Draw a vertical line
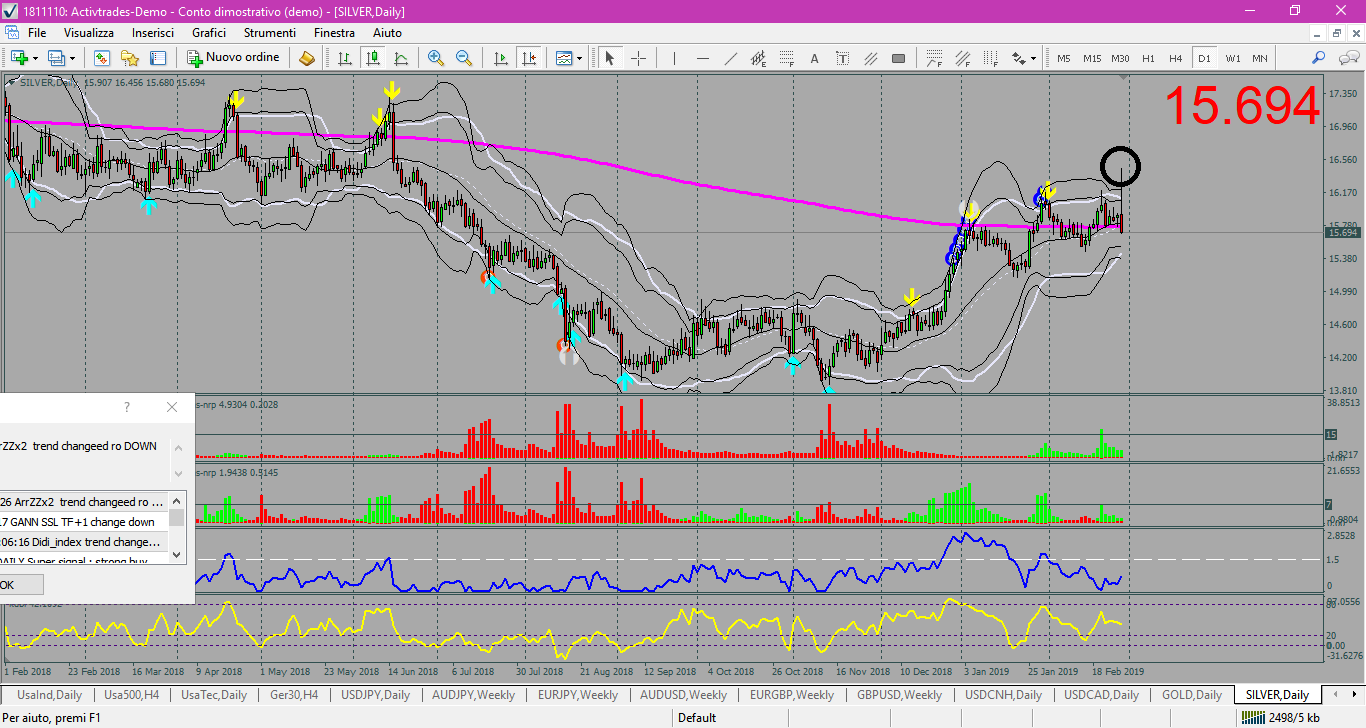Viewport: 1366px width, 728px height. coord(675,58)
